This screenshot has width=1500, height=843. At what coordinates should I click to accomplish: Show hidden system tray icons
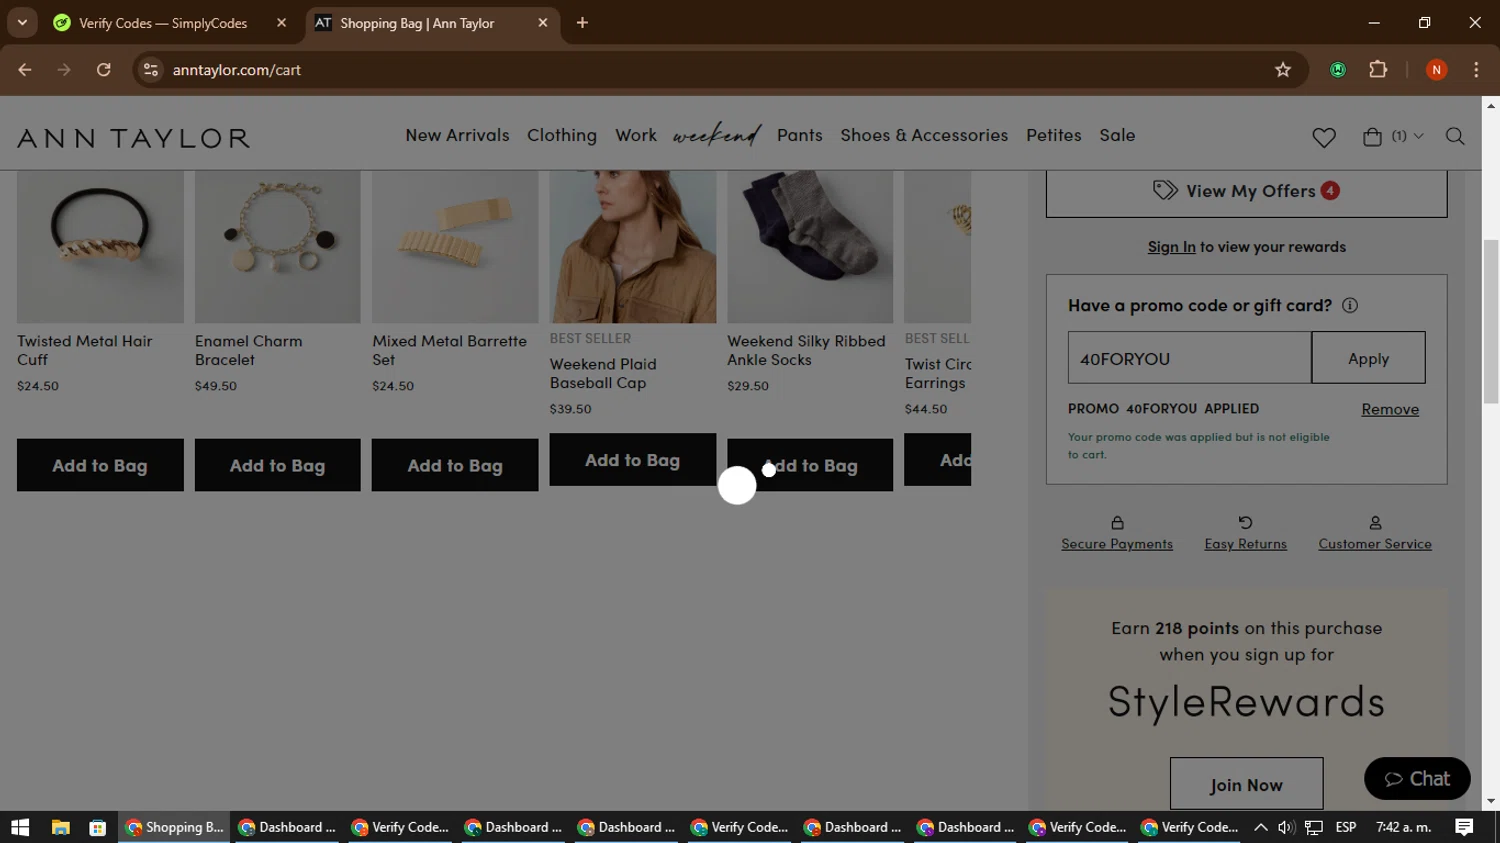pyautogui.click(x=1260, y=827)
